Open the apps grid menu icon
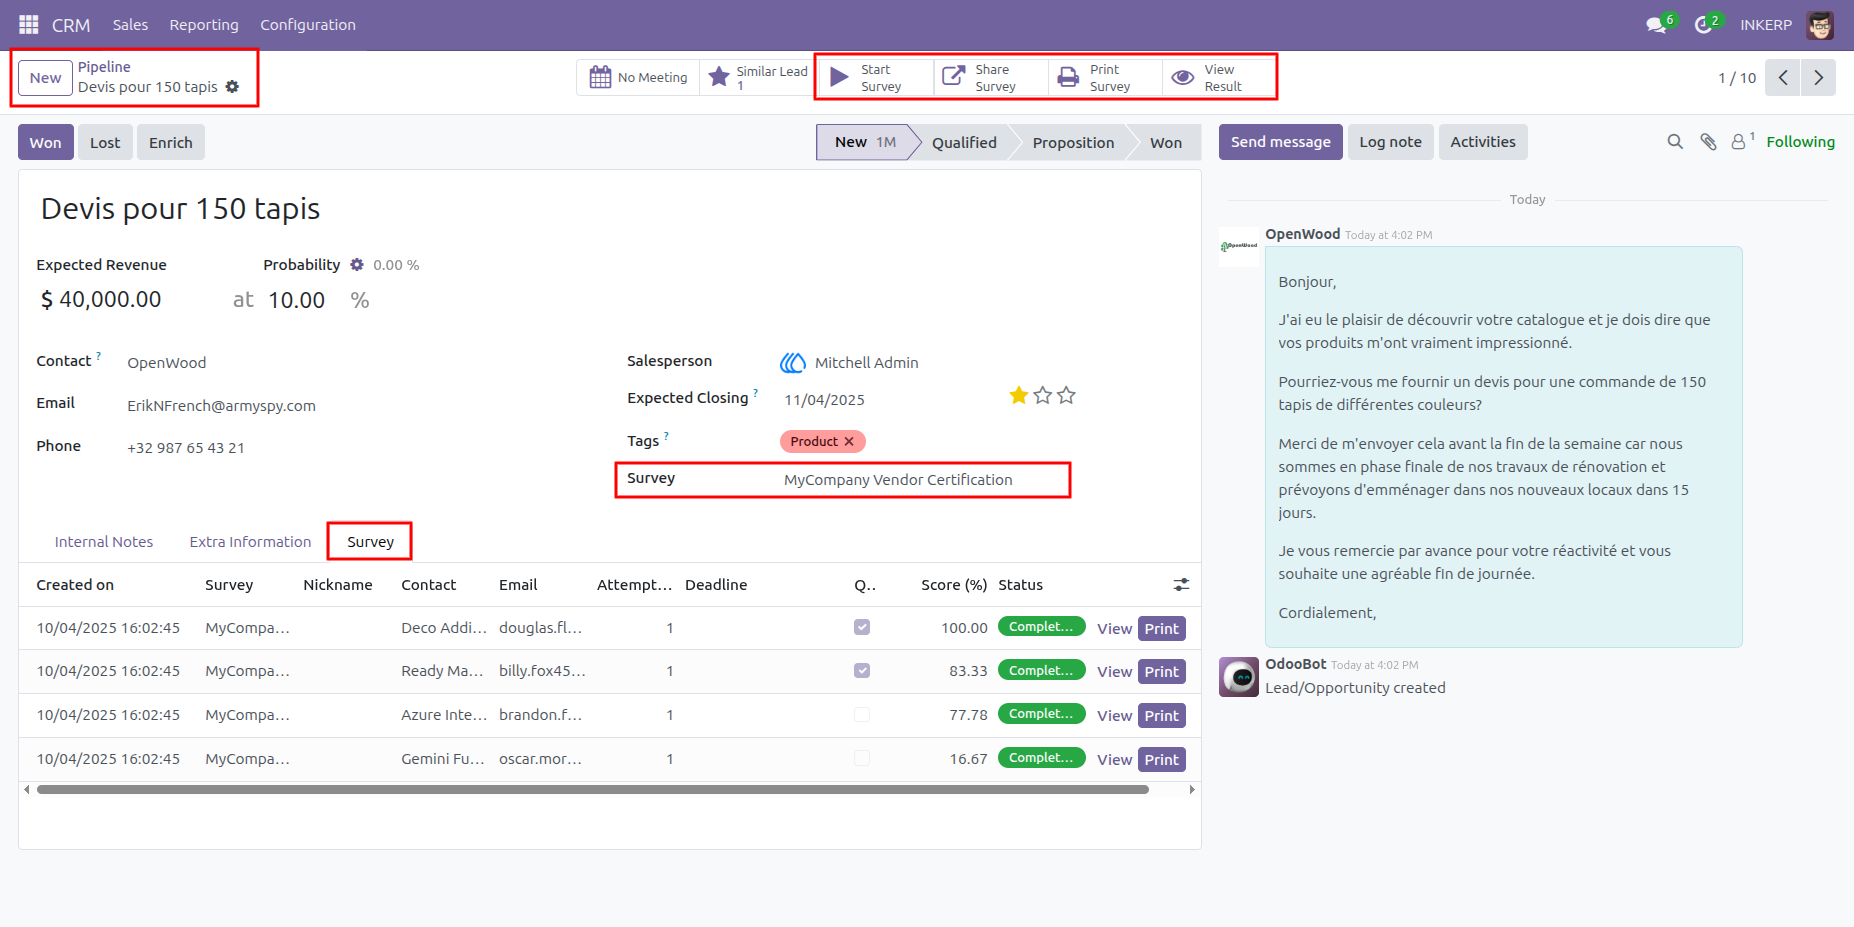Viewport: 1854px width, 927px height. click(29, 24)
